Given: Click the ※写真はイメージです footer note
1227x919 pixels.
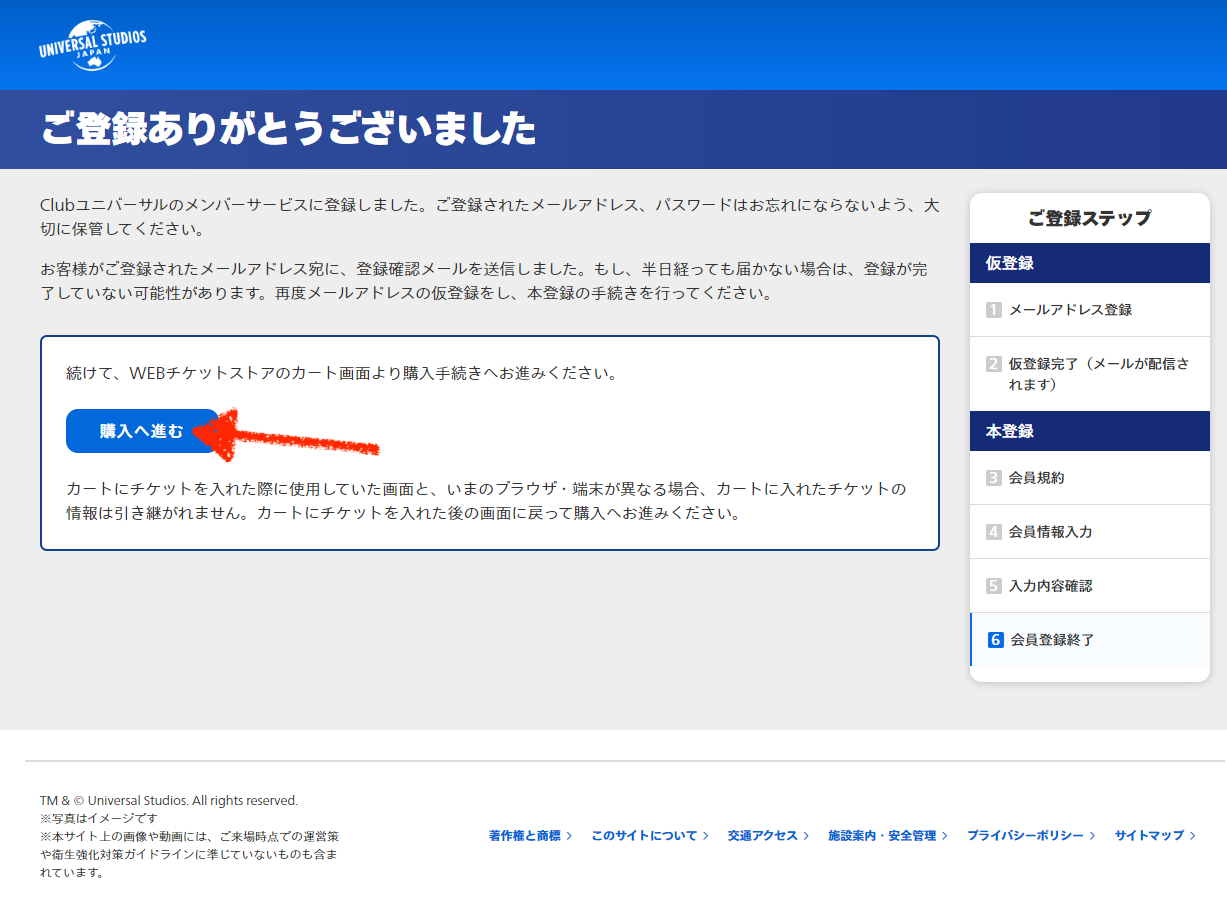Looking at the screenshot, I should coord(99,818).
